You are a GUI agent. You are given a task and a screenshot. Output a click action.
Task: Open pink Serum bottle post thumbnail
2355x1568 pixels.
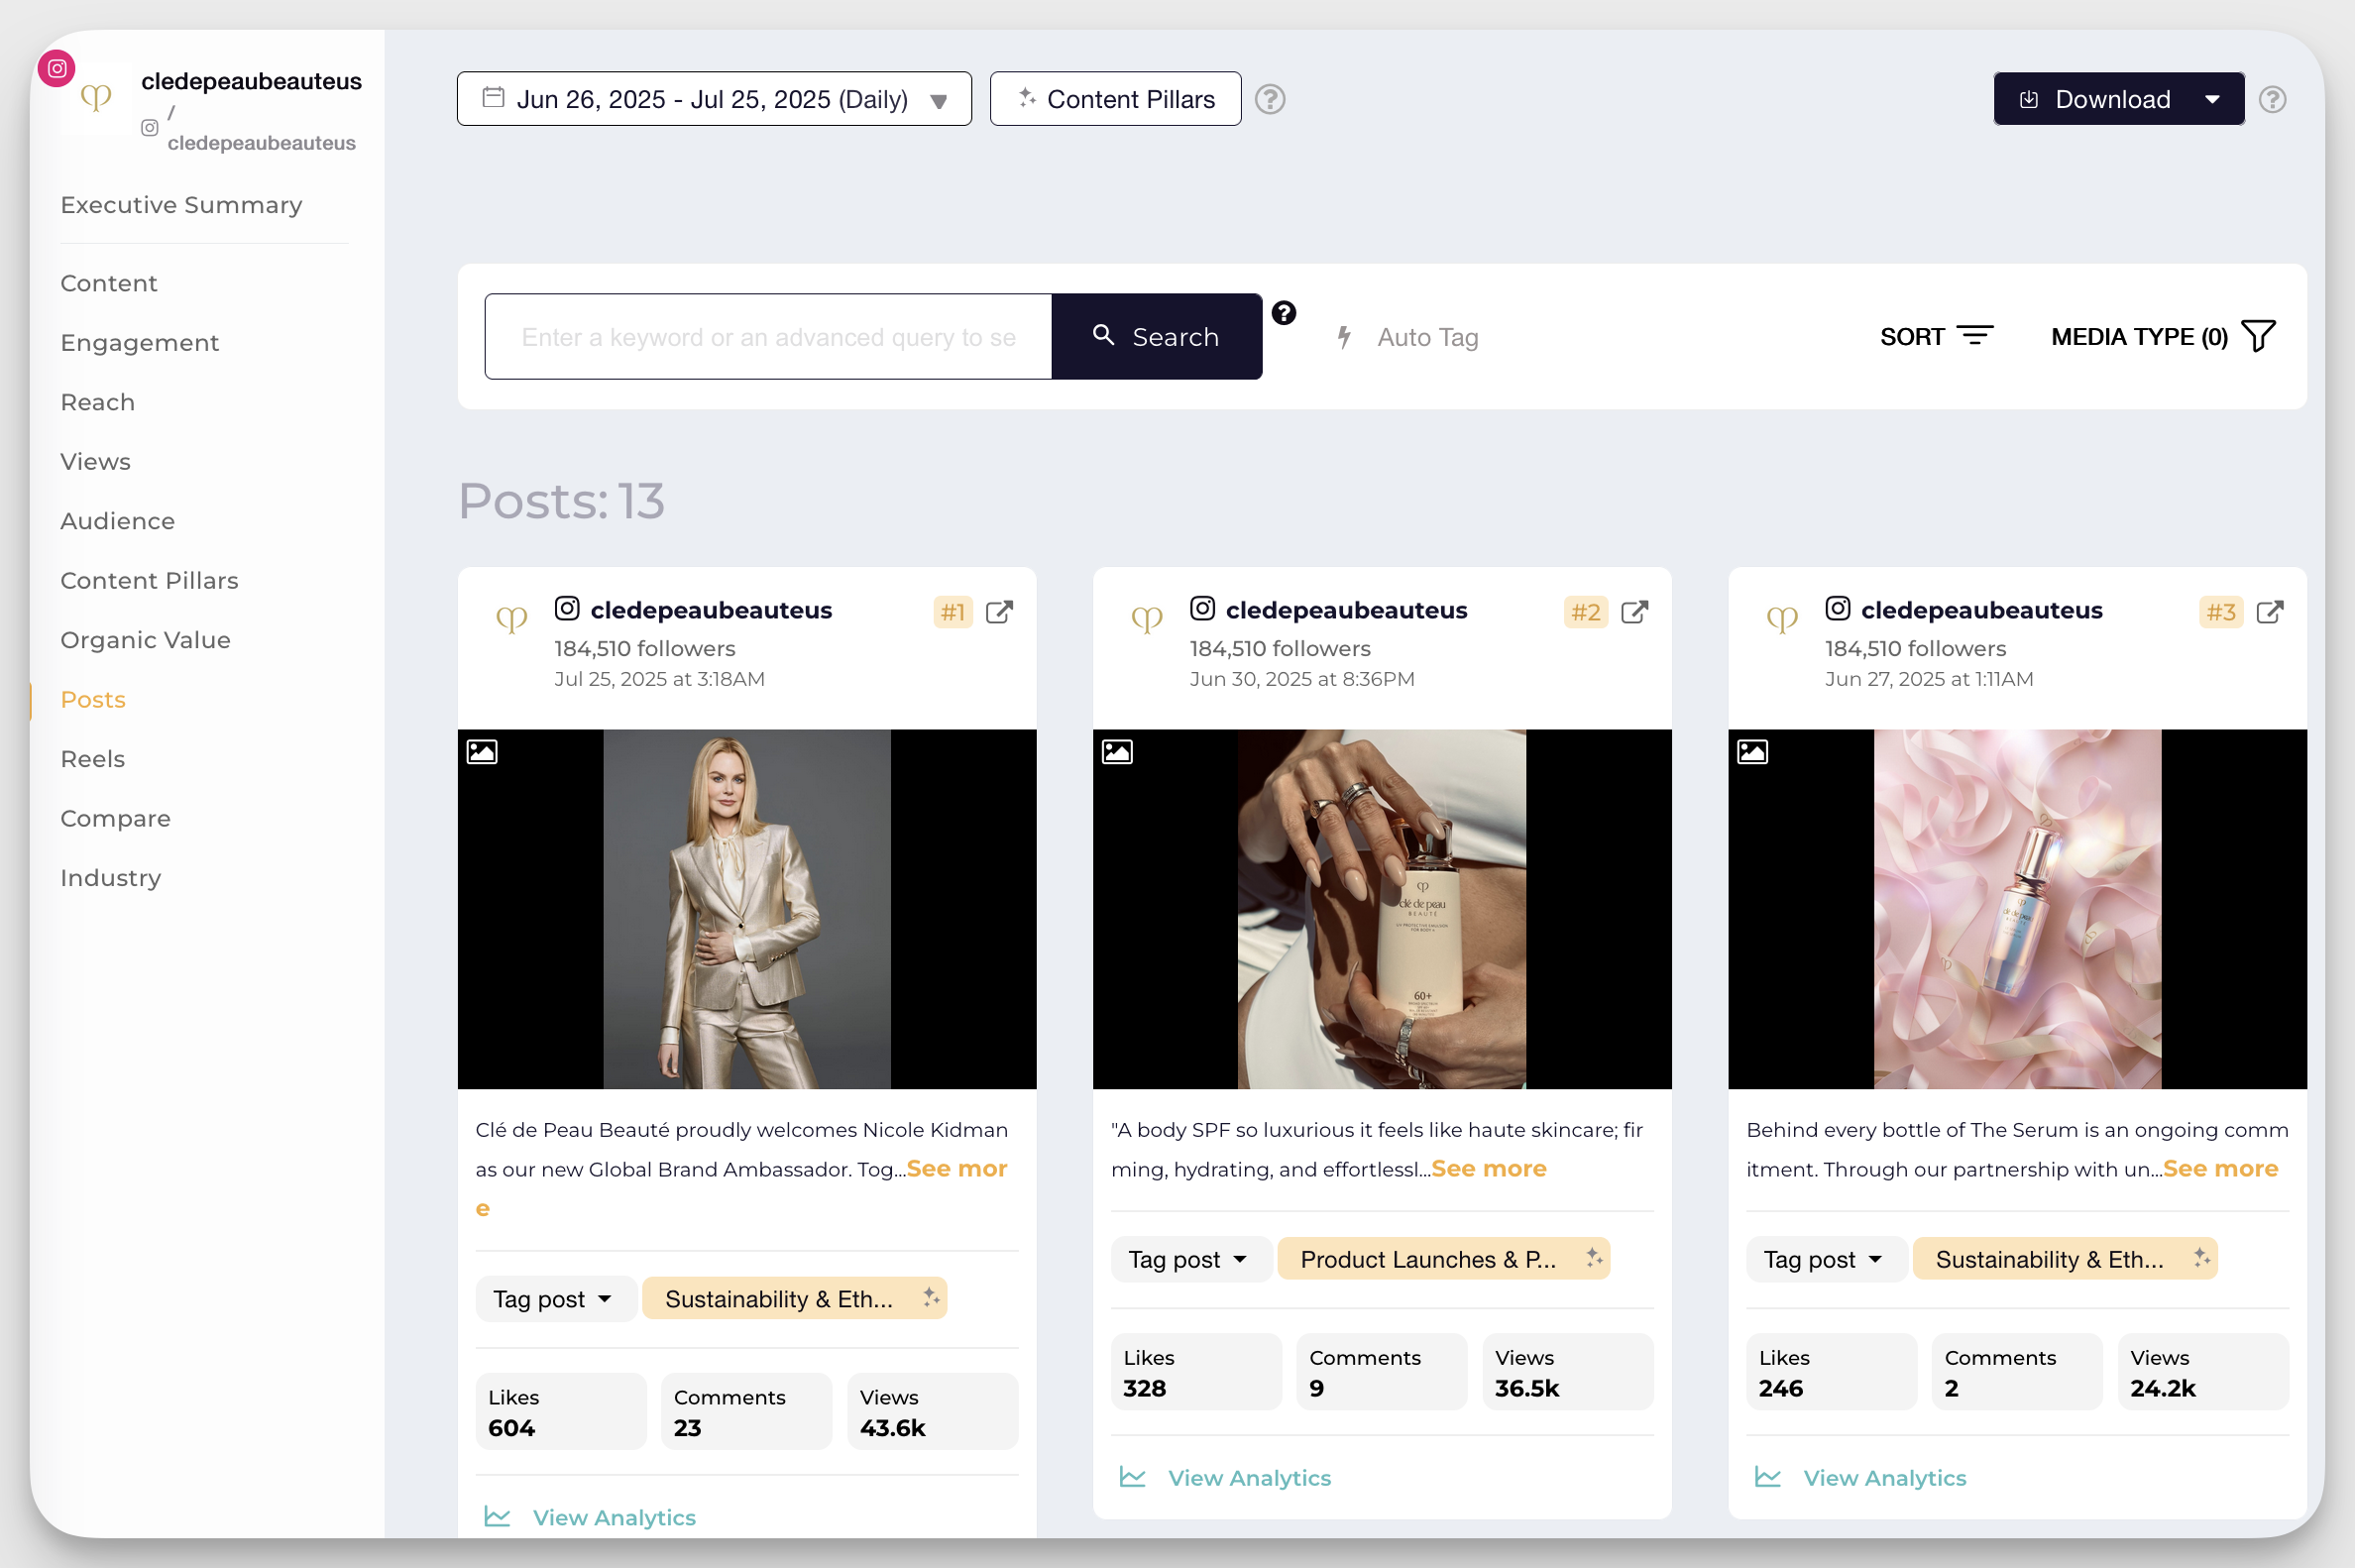click(x=2017, y=909)
